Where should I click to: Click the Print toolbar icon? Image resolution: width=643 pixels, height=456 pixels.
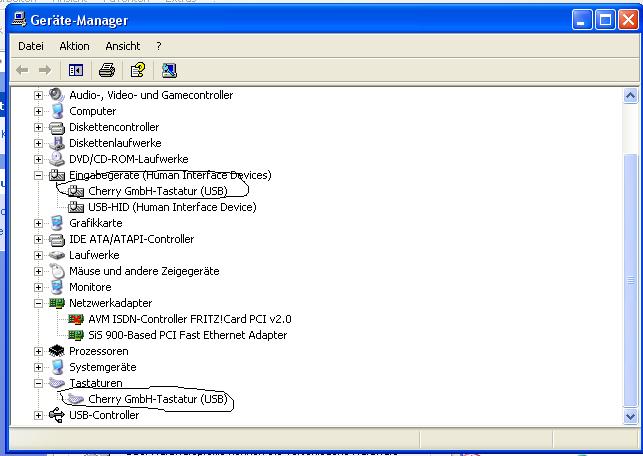coord(107,70)
